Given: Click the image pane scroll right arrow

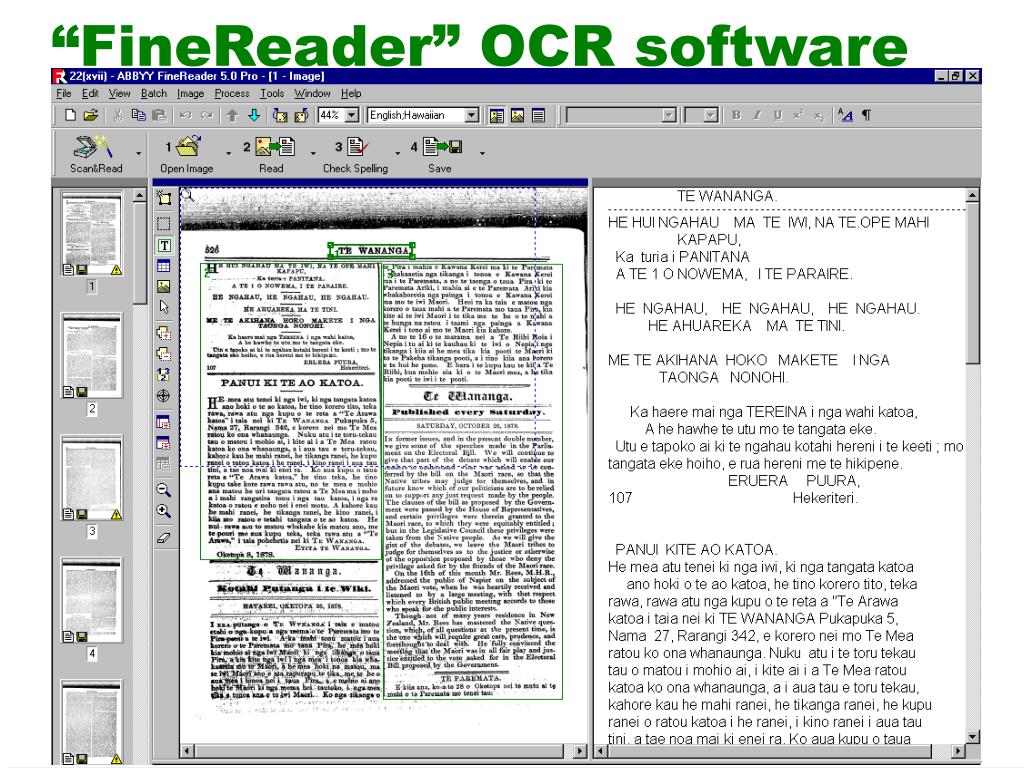Looking at the screenshot, I should (580, 751).
